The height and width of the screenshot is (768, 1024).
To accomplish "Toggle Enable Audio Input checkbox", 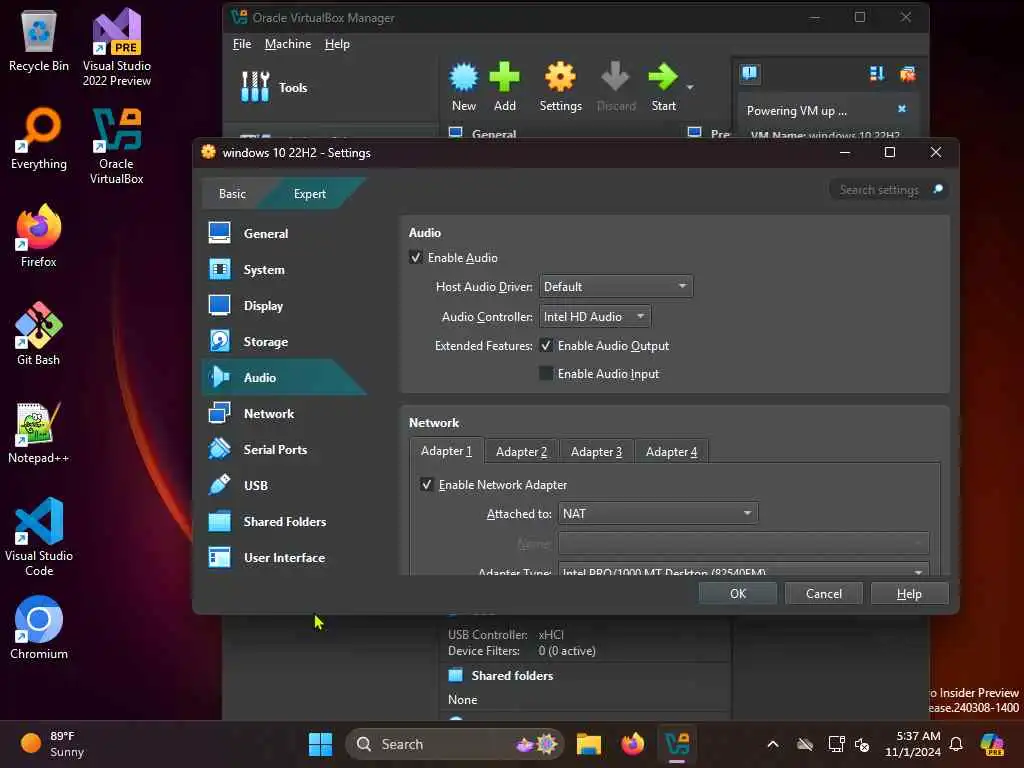I will (x=545, y=374).
